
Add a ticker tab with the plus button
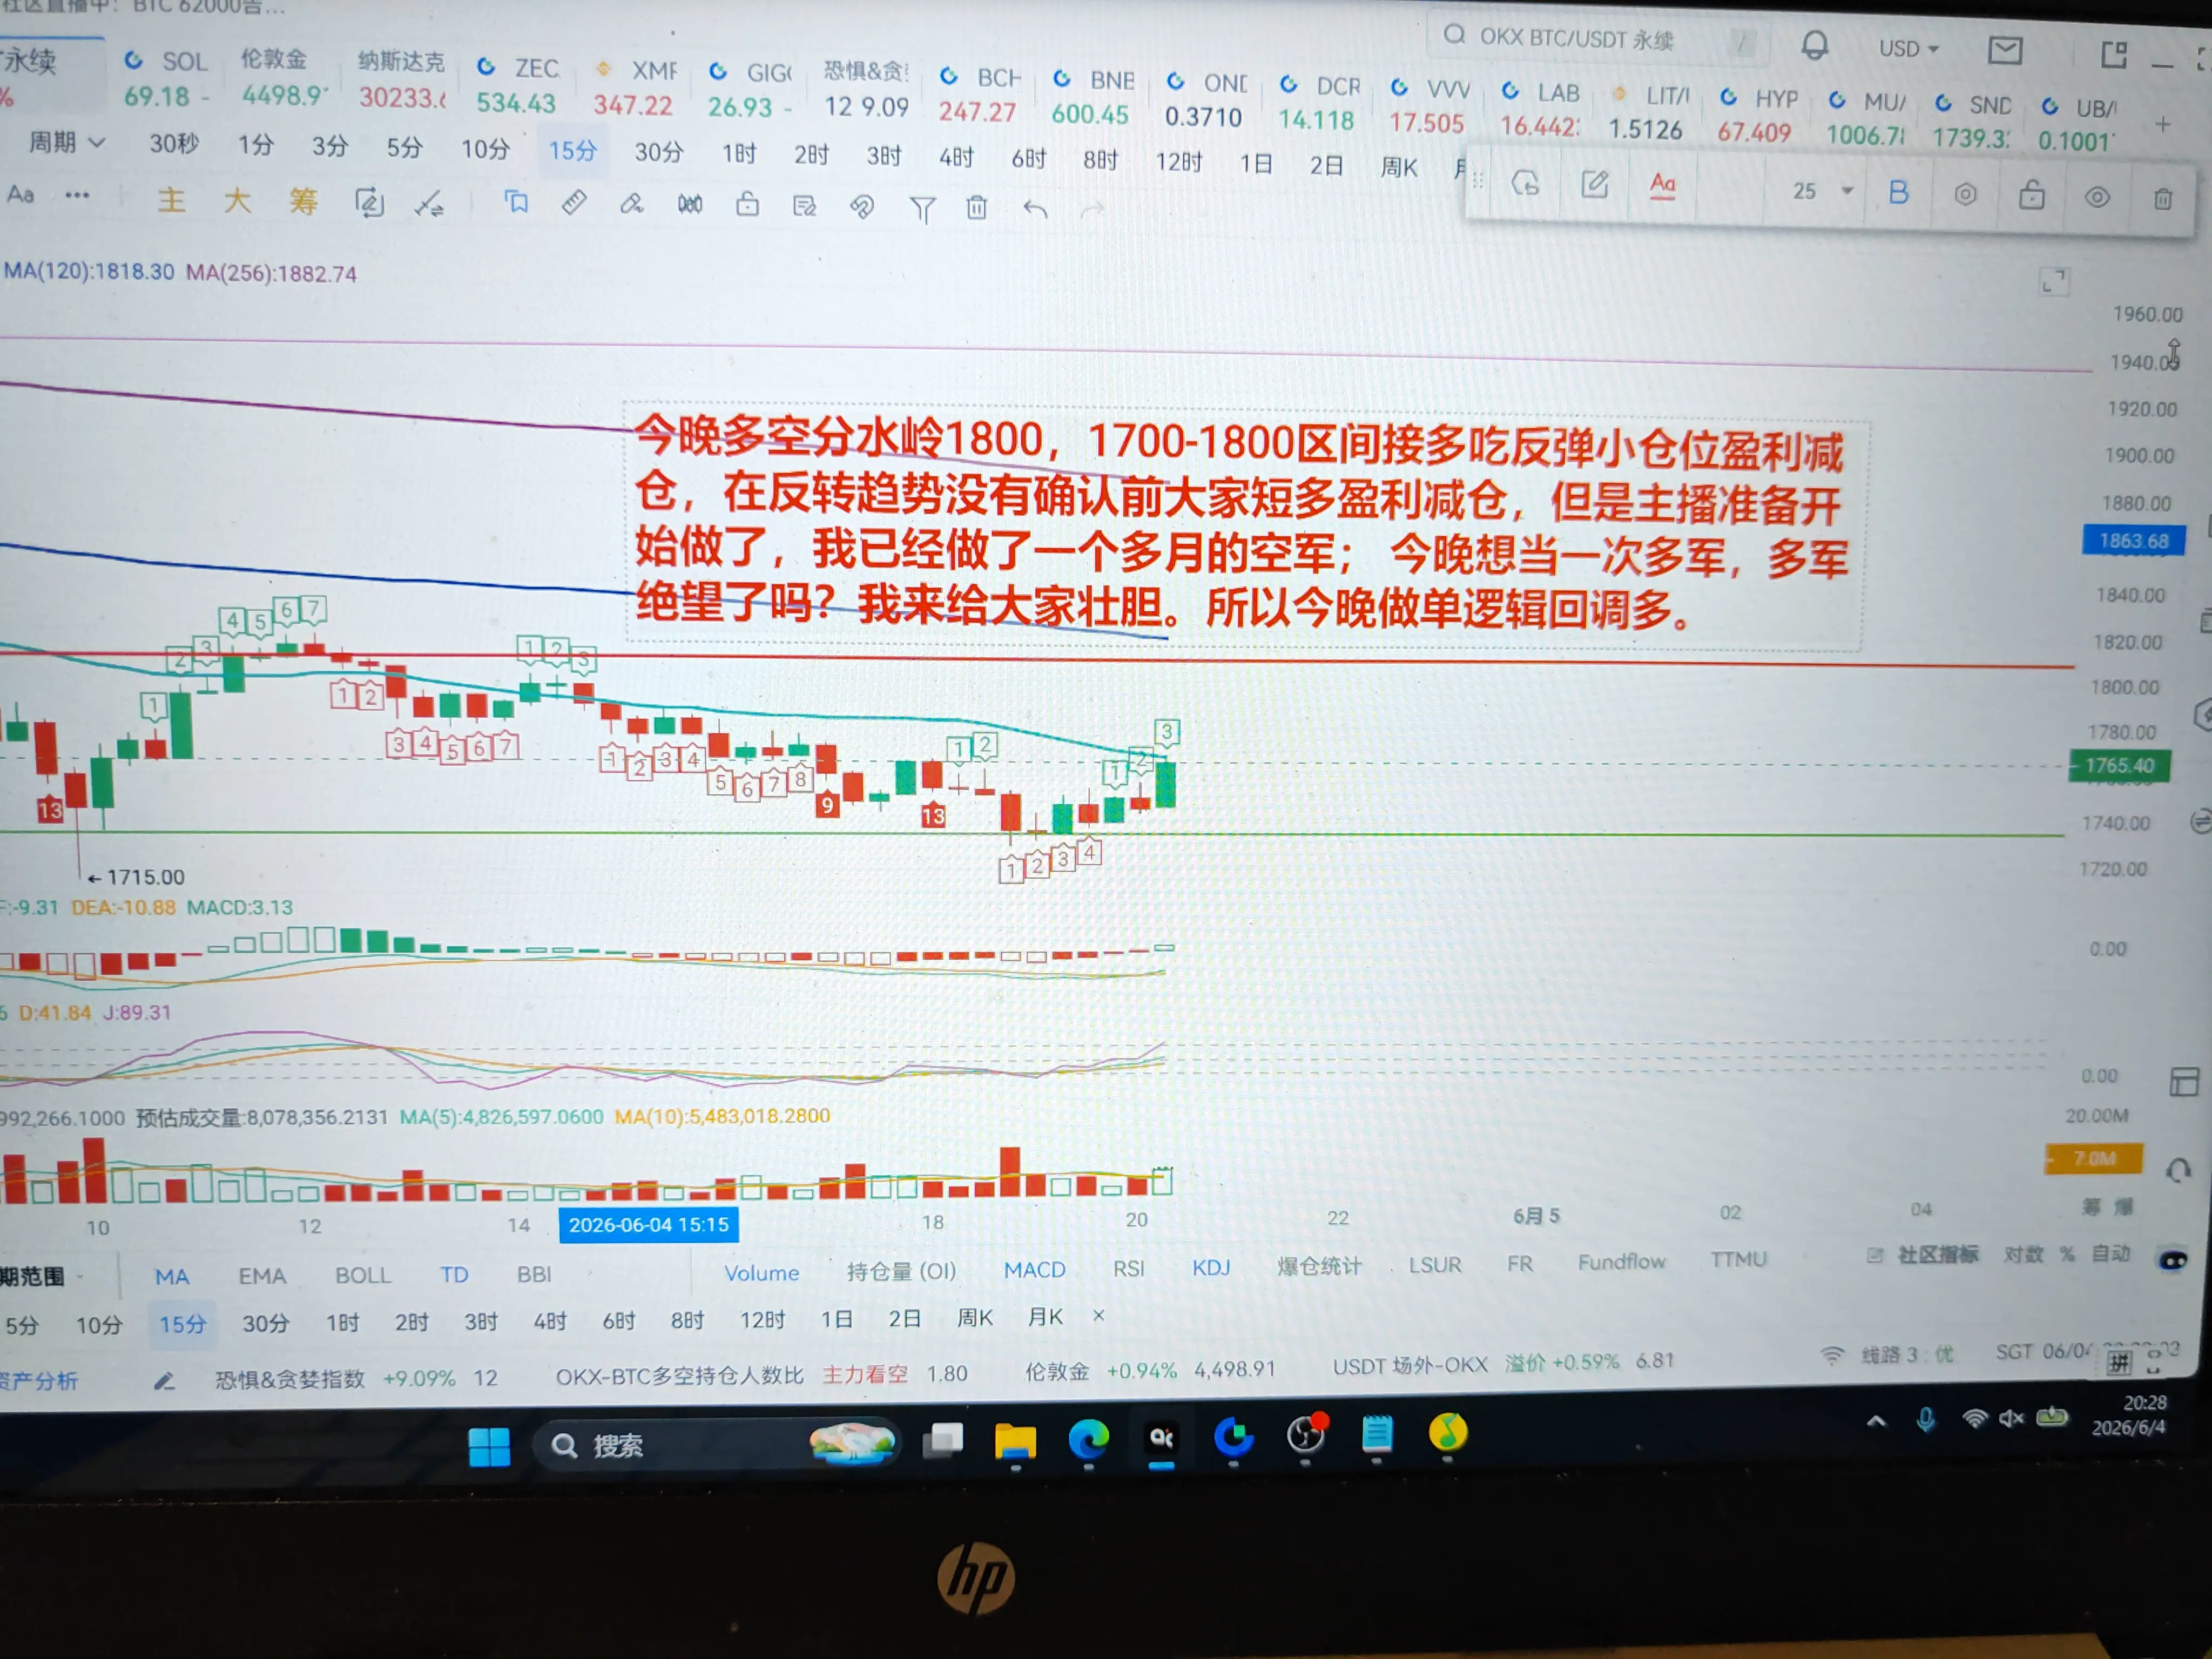click(2163, 125)
